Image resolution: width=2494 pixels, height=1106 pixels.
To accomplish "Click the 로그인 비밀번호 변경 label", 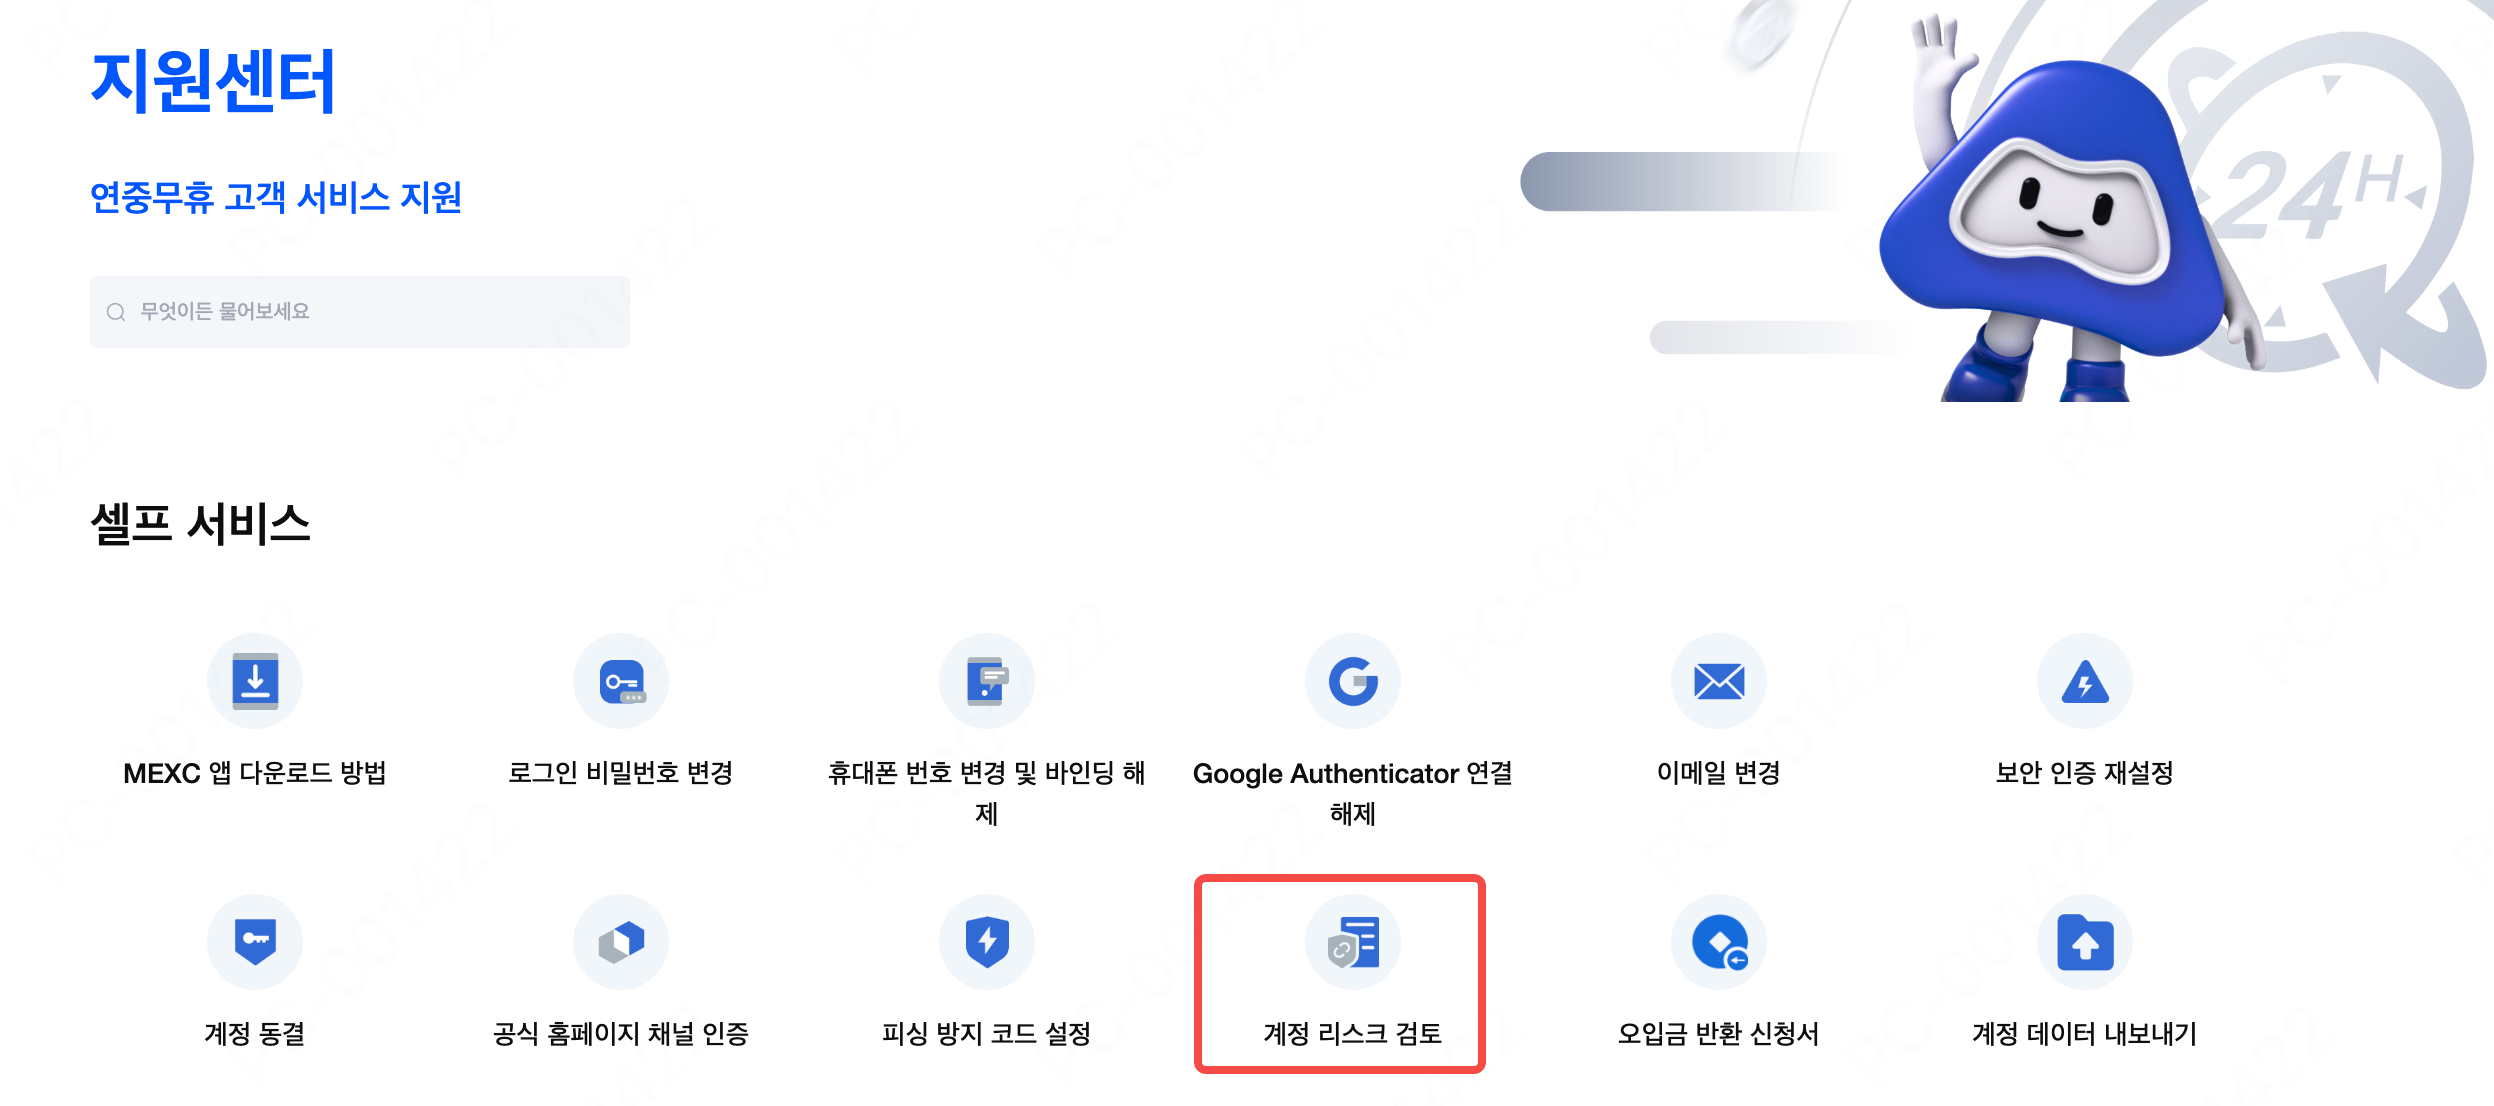I will tap(621, 772).
